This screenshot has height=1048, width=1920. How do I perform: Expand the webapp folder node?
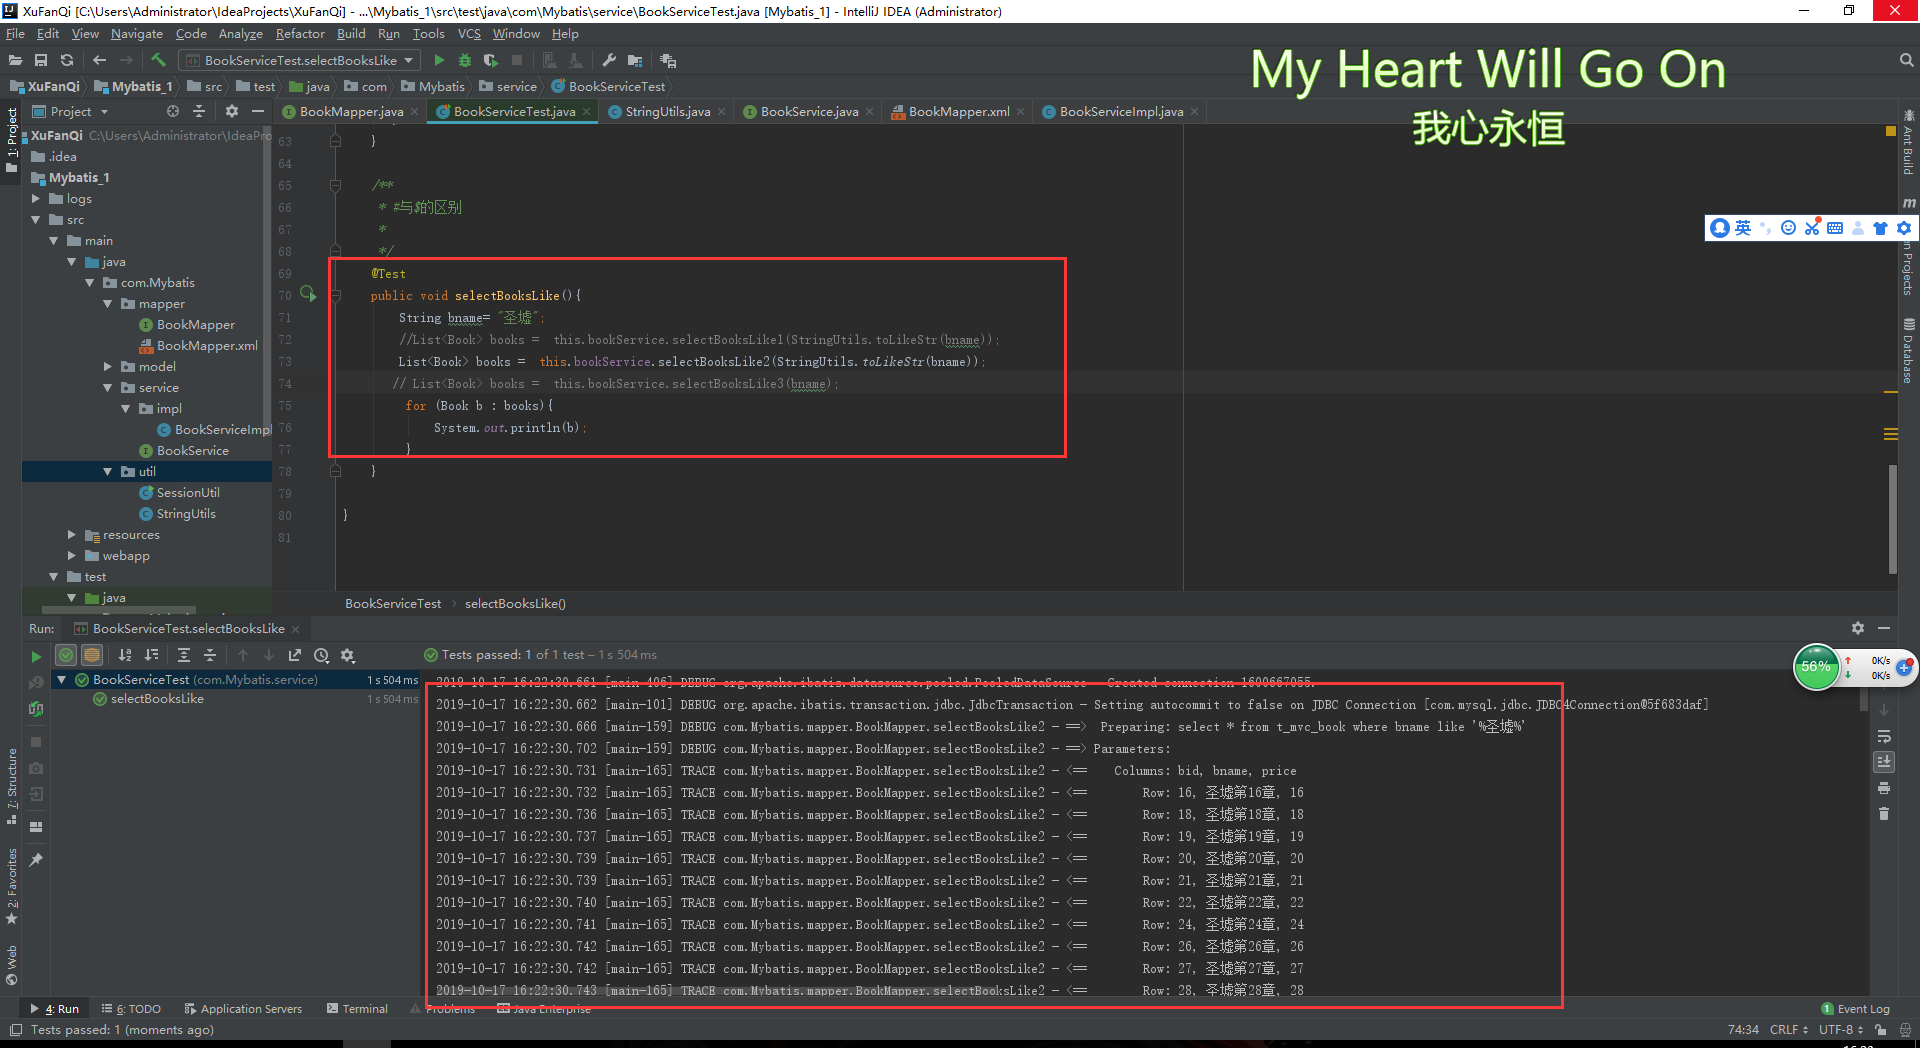click(x=72, y=556)
